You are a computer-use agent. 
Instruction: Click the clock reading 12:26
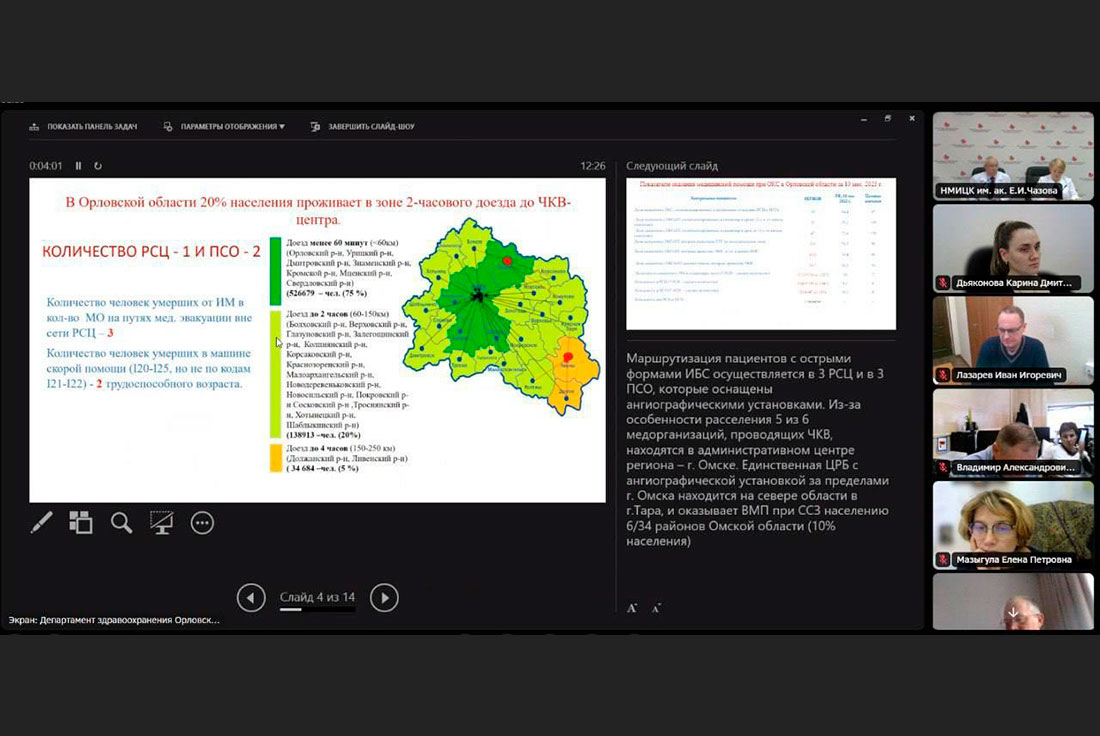click(593, 166)
